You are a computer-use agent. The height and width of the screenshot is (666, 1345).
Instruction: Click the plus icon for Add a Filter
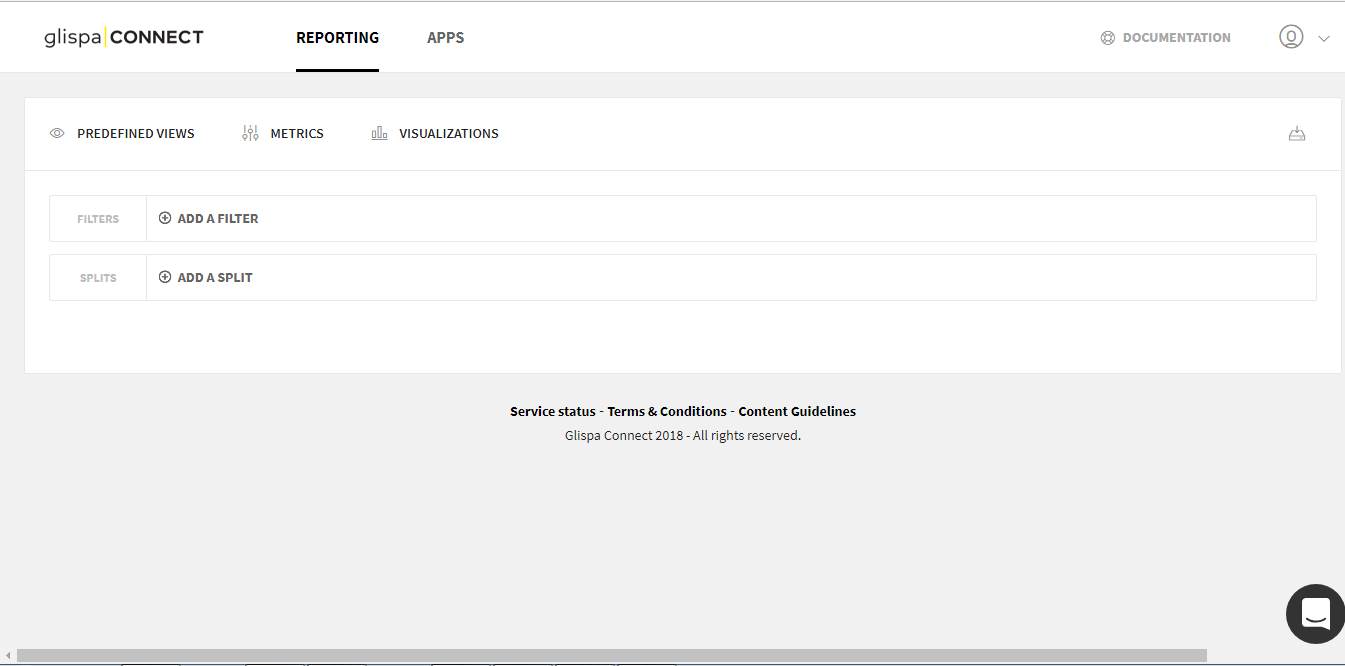tap(165, 218)
